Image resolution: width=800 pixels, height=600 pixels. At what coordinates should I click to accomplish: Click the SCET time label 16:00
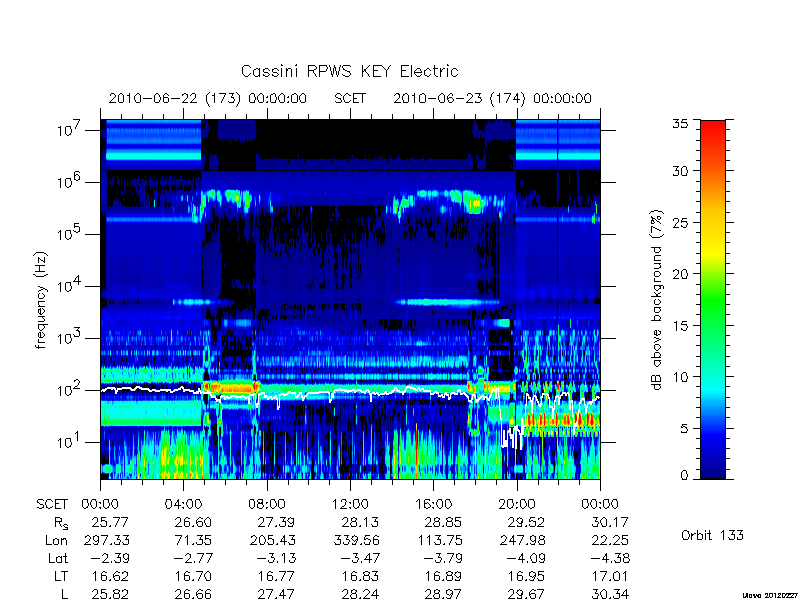point(434,504)
